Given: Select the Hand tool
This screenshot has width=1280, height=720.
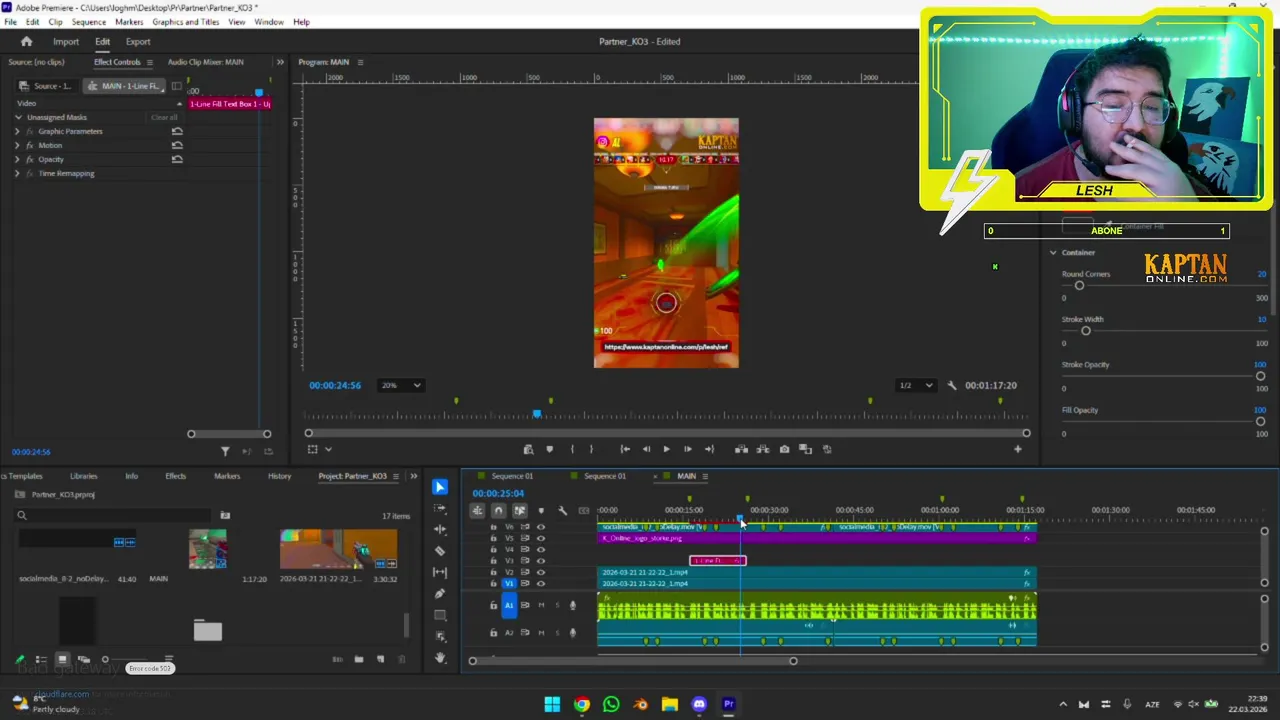Looking at the screenshot, I should [440, 657].
